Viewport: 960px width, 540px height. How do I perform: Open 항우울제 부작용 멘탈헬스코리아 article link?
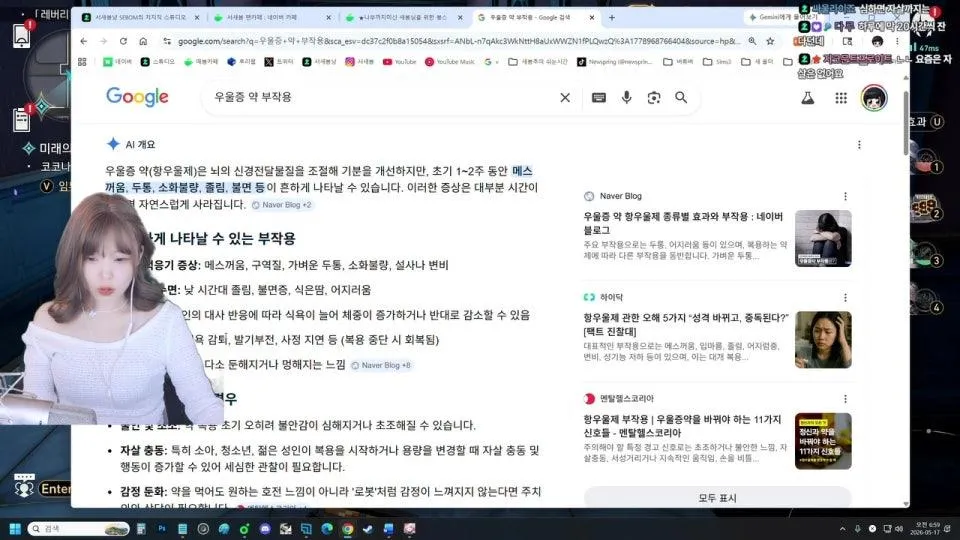[682, 426]
